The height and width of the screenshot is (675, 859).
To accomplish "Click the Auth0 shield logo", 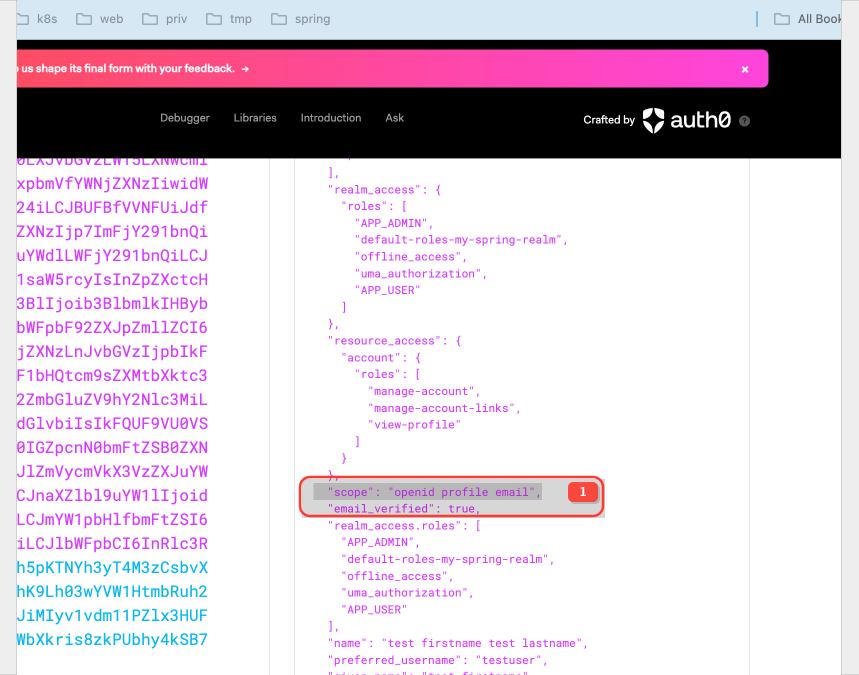I will click(x=655, y=120).
